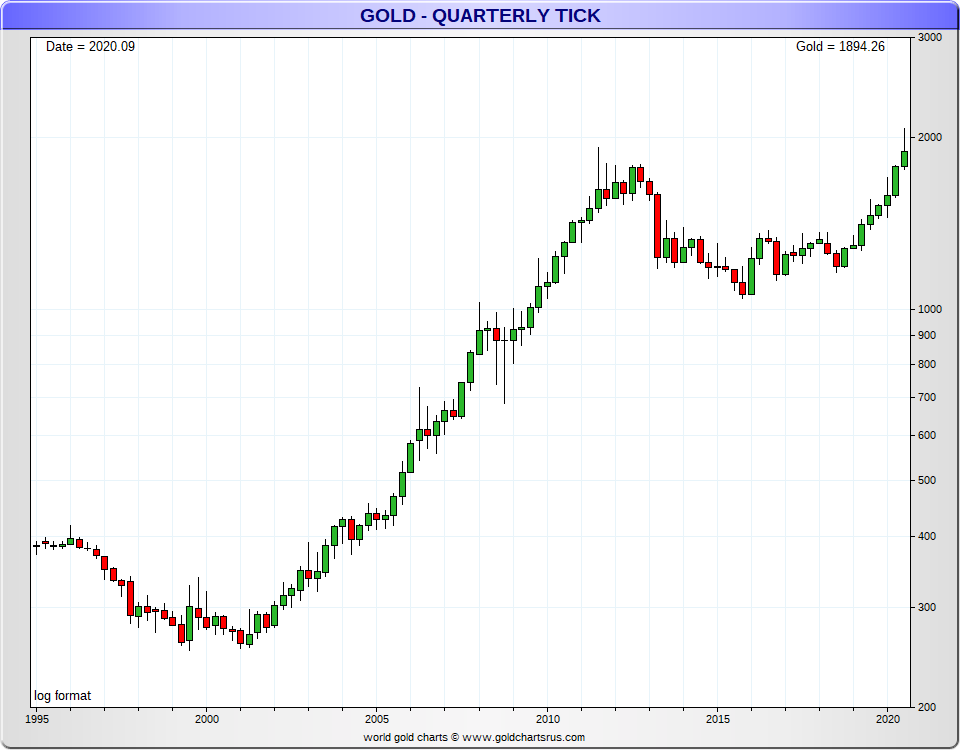960x750 pixels.
Task: Click the 2020 year axis label
Action: pos(888,719)
